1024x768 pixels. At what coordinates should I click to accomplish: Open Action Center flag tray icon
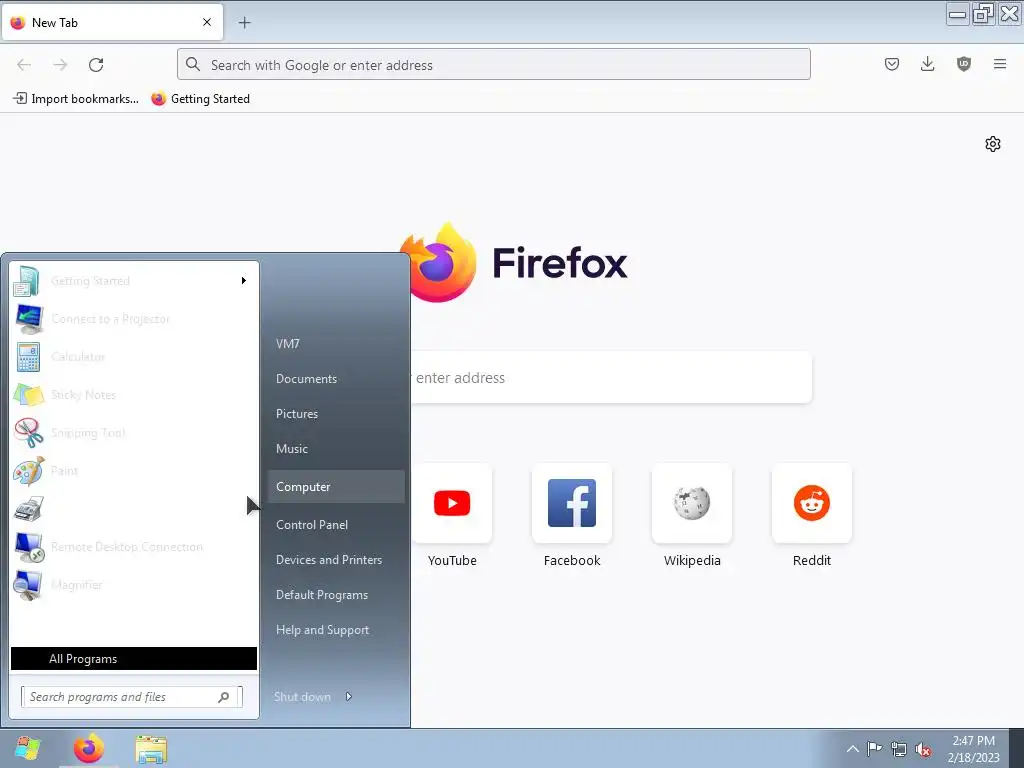[x=874, y=749]
